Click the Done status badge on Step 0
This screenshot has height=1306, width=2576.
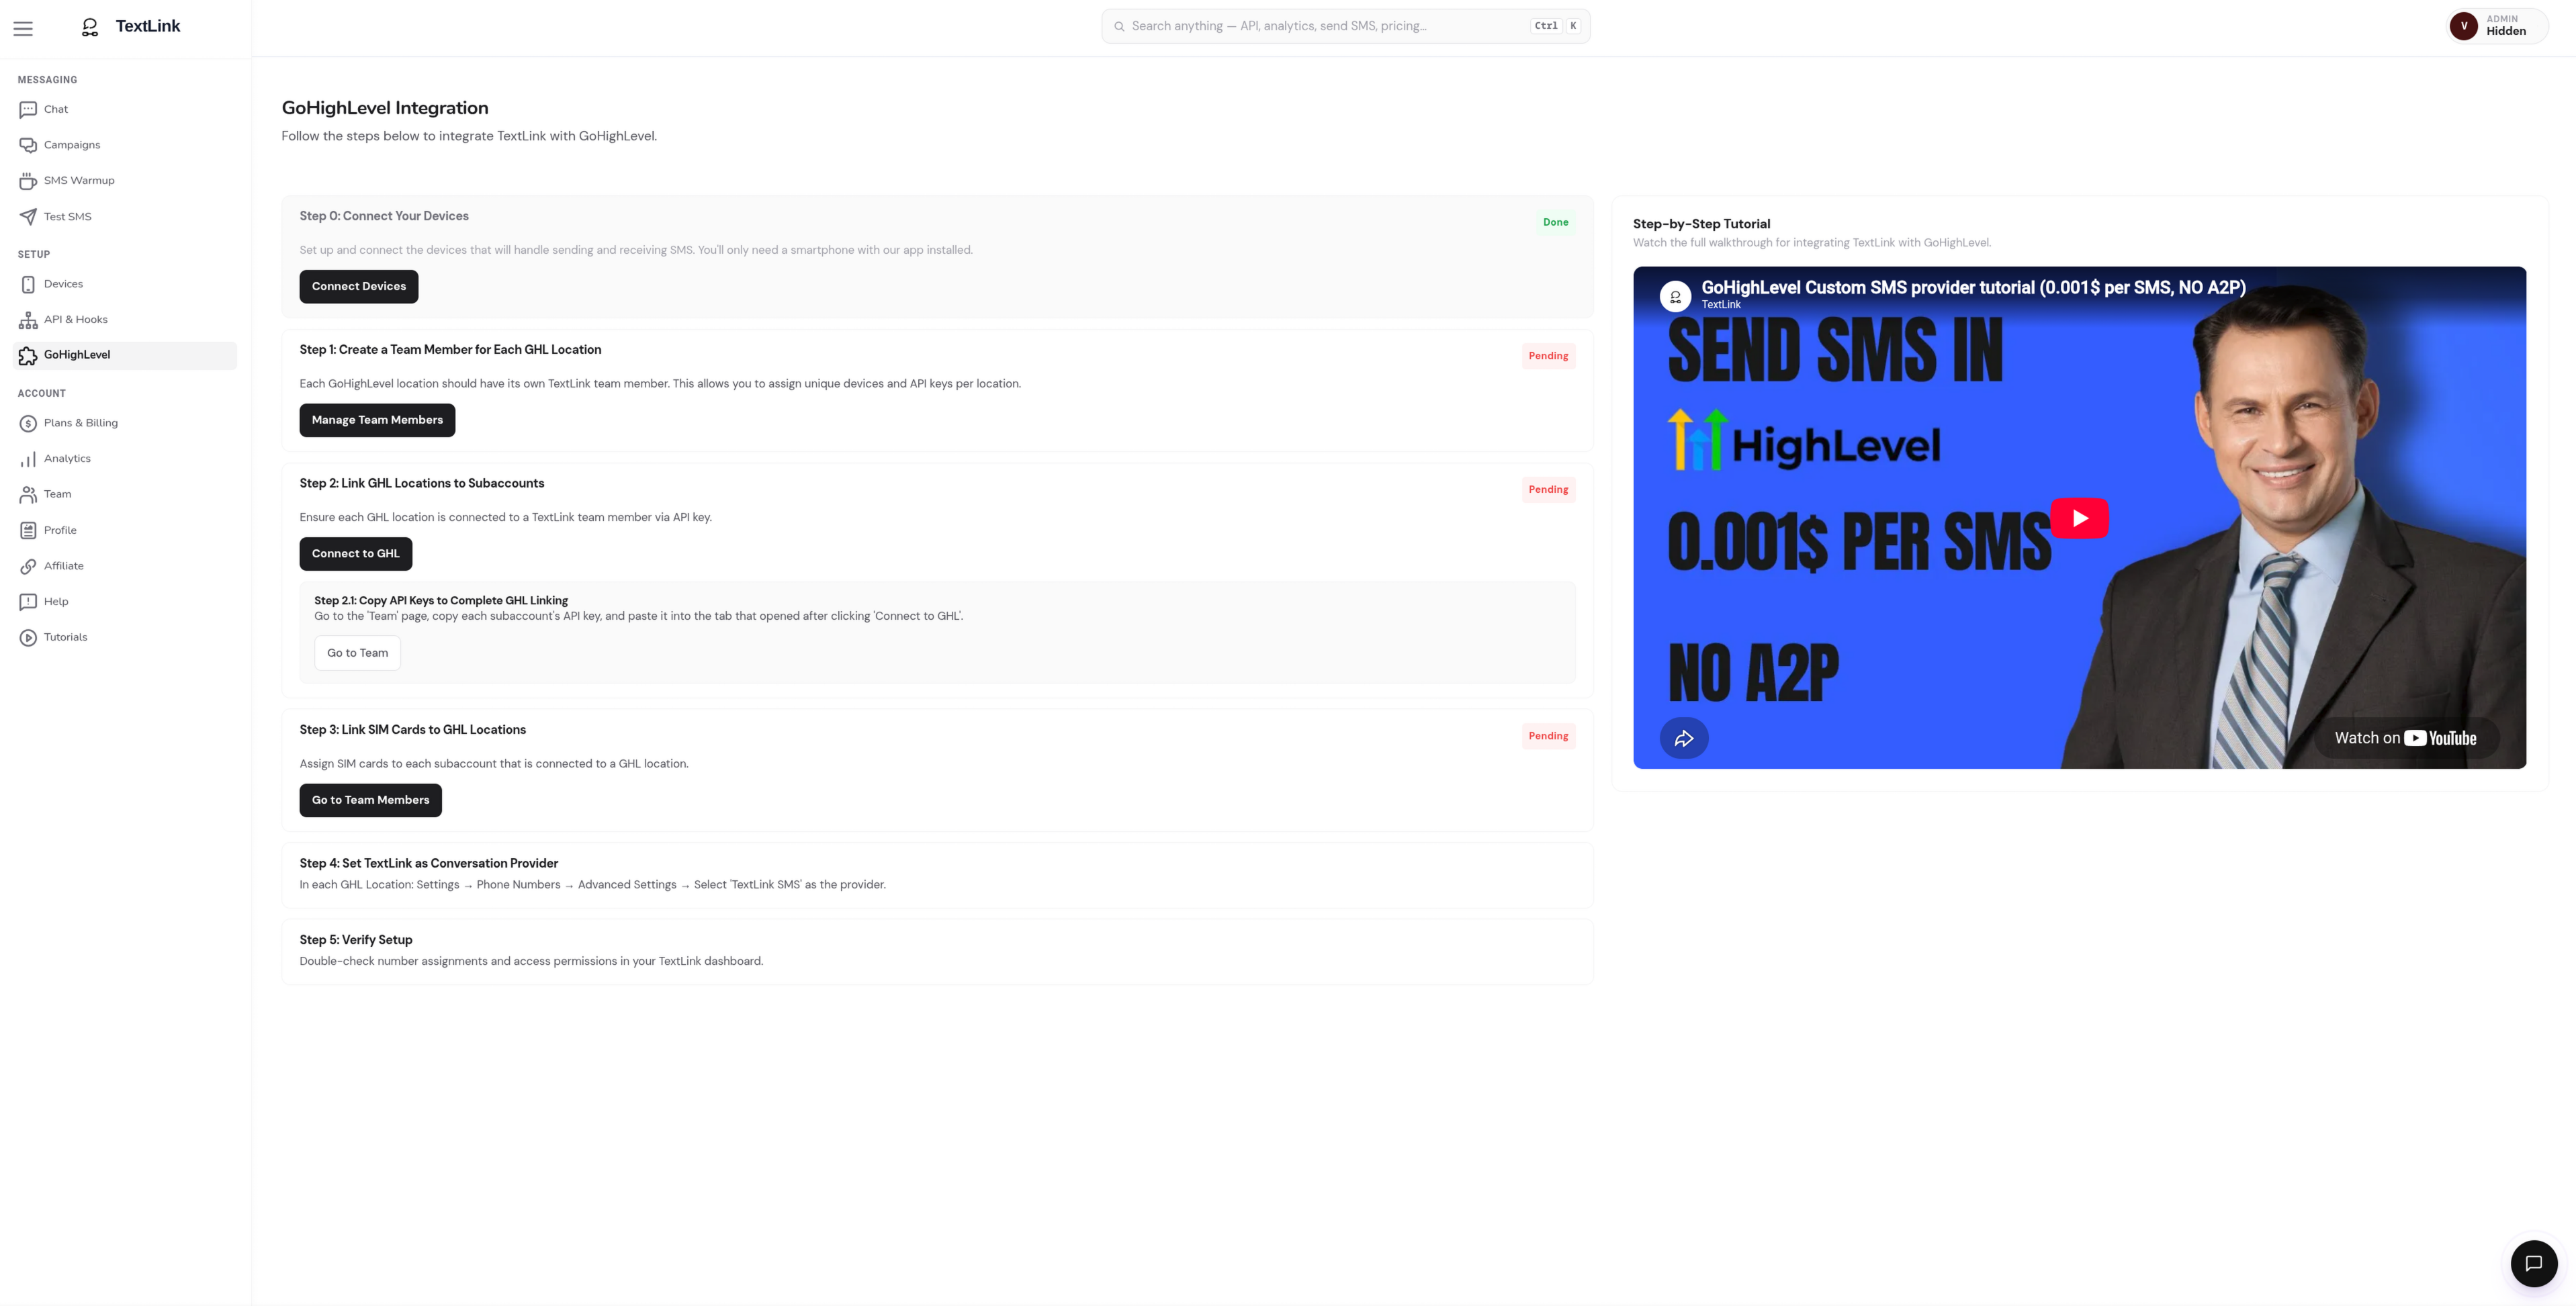pos(1555,222)
